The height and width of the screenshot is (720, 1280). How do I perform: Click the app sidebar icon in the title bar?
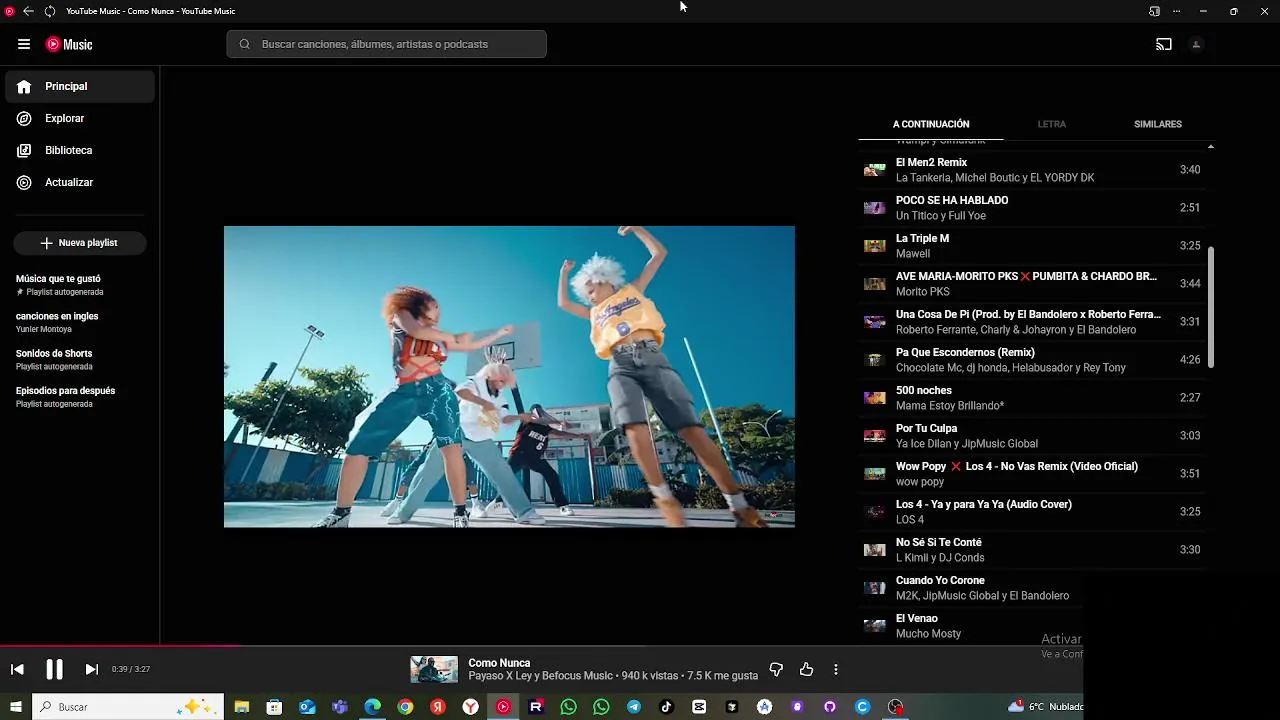[1154, 11]
